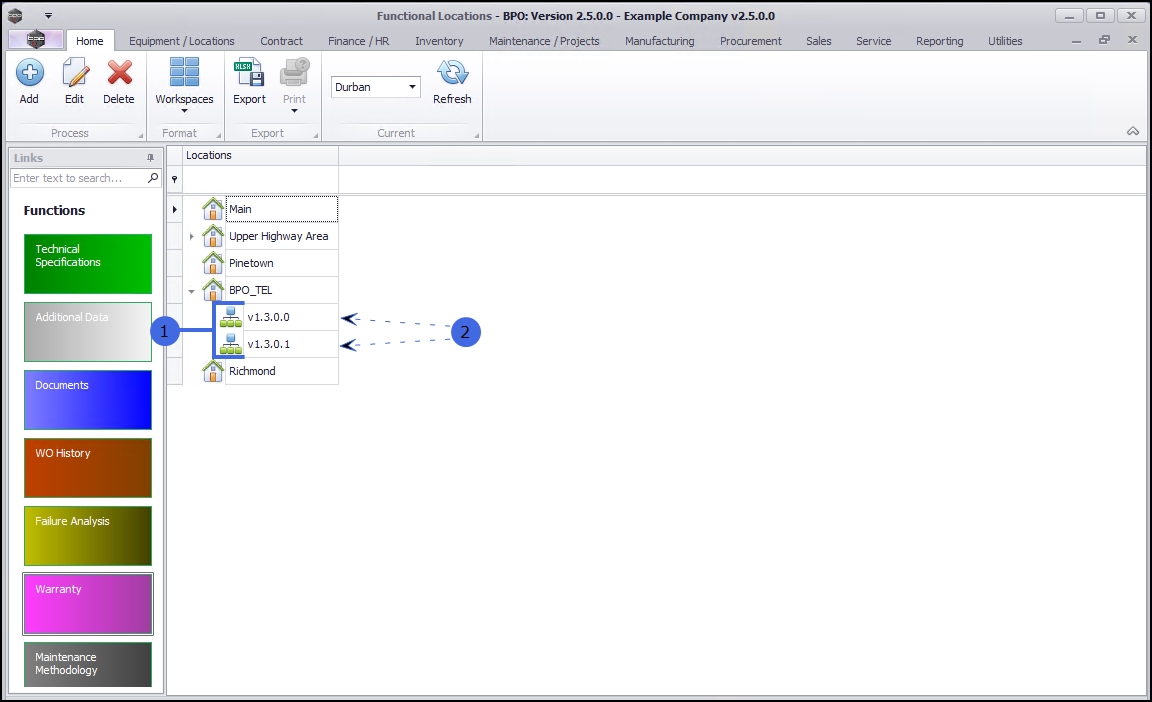The width and height of the screenshot is (1152, 702).
Task: Click the row indicator arrow beside Main
Action: [174, 209]
